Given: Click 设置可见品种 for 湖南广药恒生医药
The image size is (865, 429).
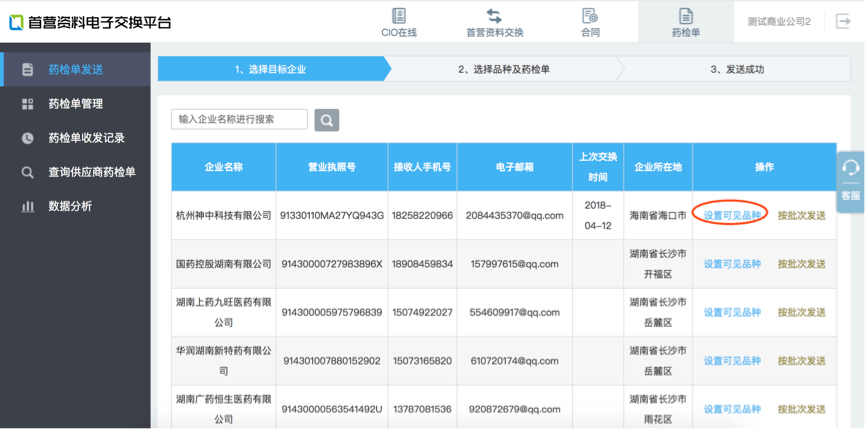Looking at the screenshot, I should click(732, 410).
